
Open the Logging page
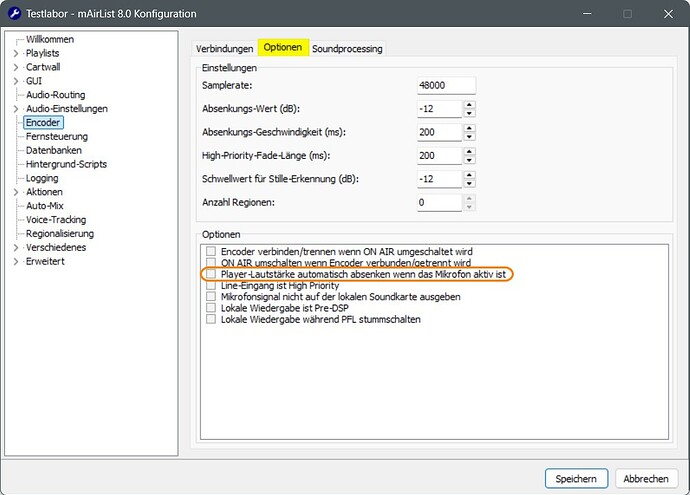point(42,178)
